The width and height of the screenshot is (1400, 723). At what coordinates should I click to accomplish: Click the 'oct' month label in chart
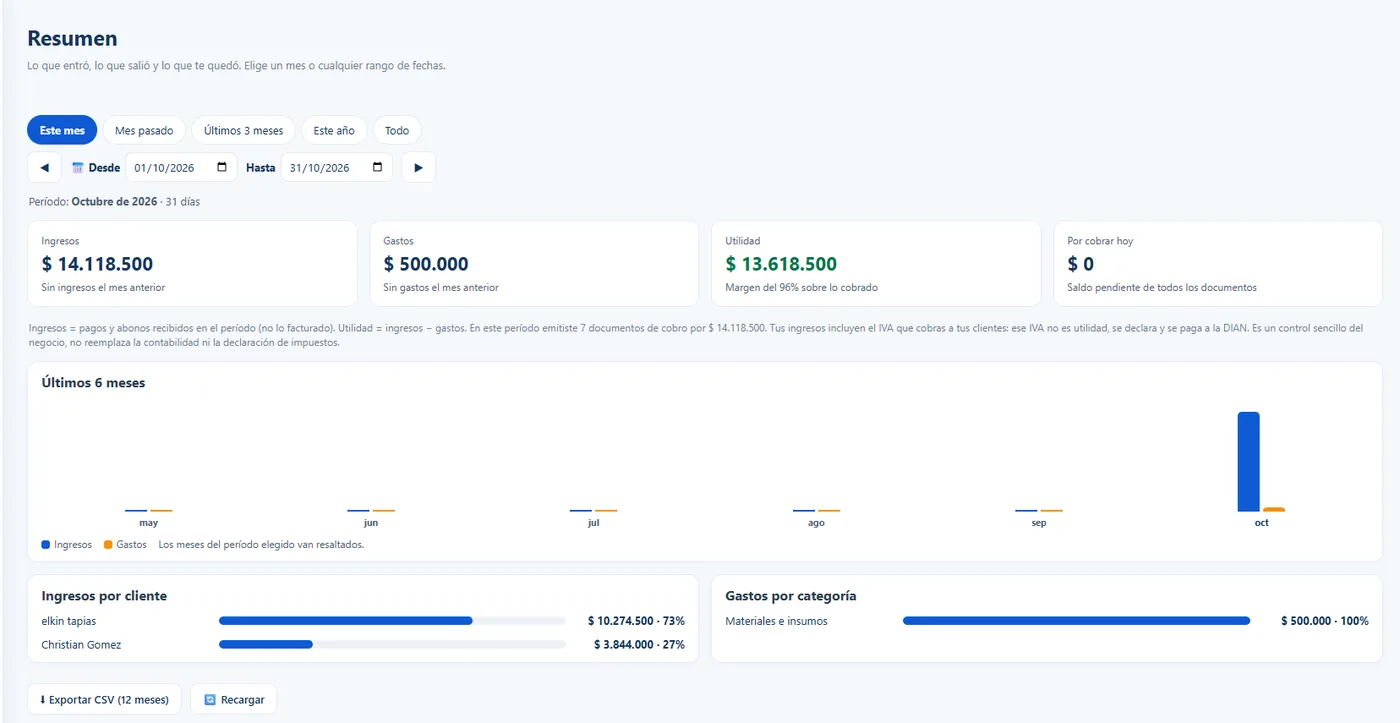point(1261,523)
